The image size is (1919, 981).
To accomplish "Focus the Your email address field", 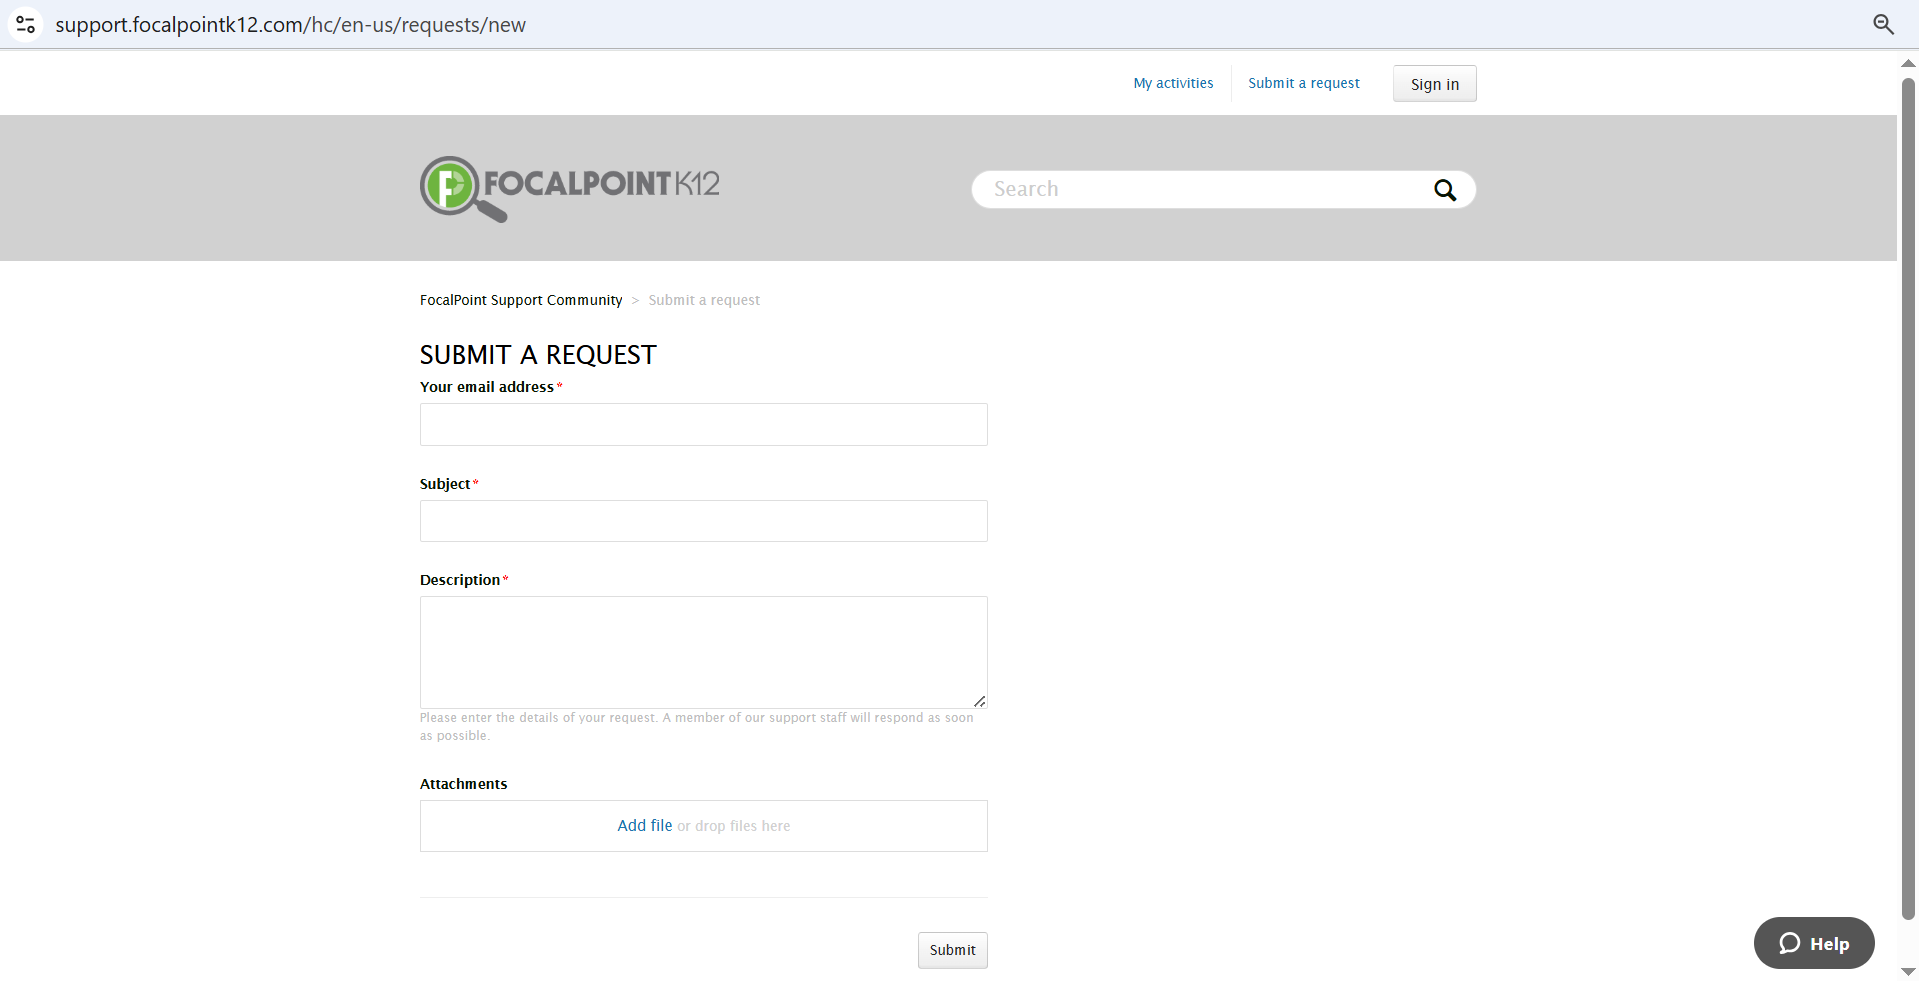I will pyautogui.click(x=704, y=425).
